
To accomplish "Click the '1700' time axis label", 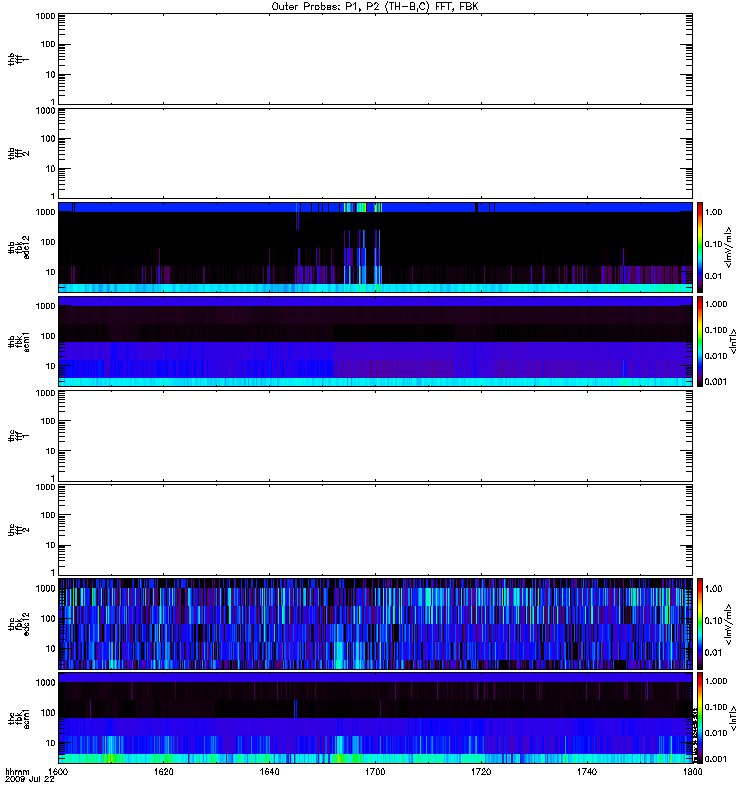I will coord(375,771).
